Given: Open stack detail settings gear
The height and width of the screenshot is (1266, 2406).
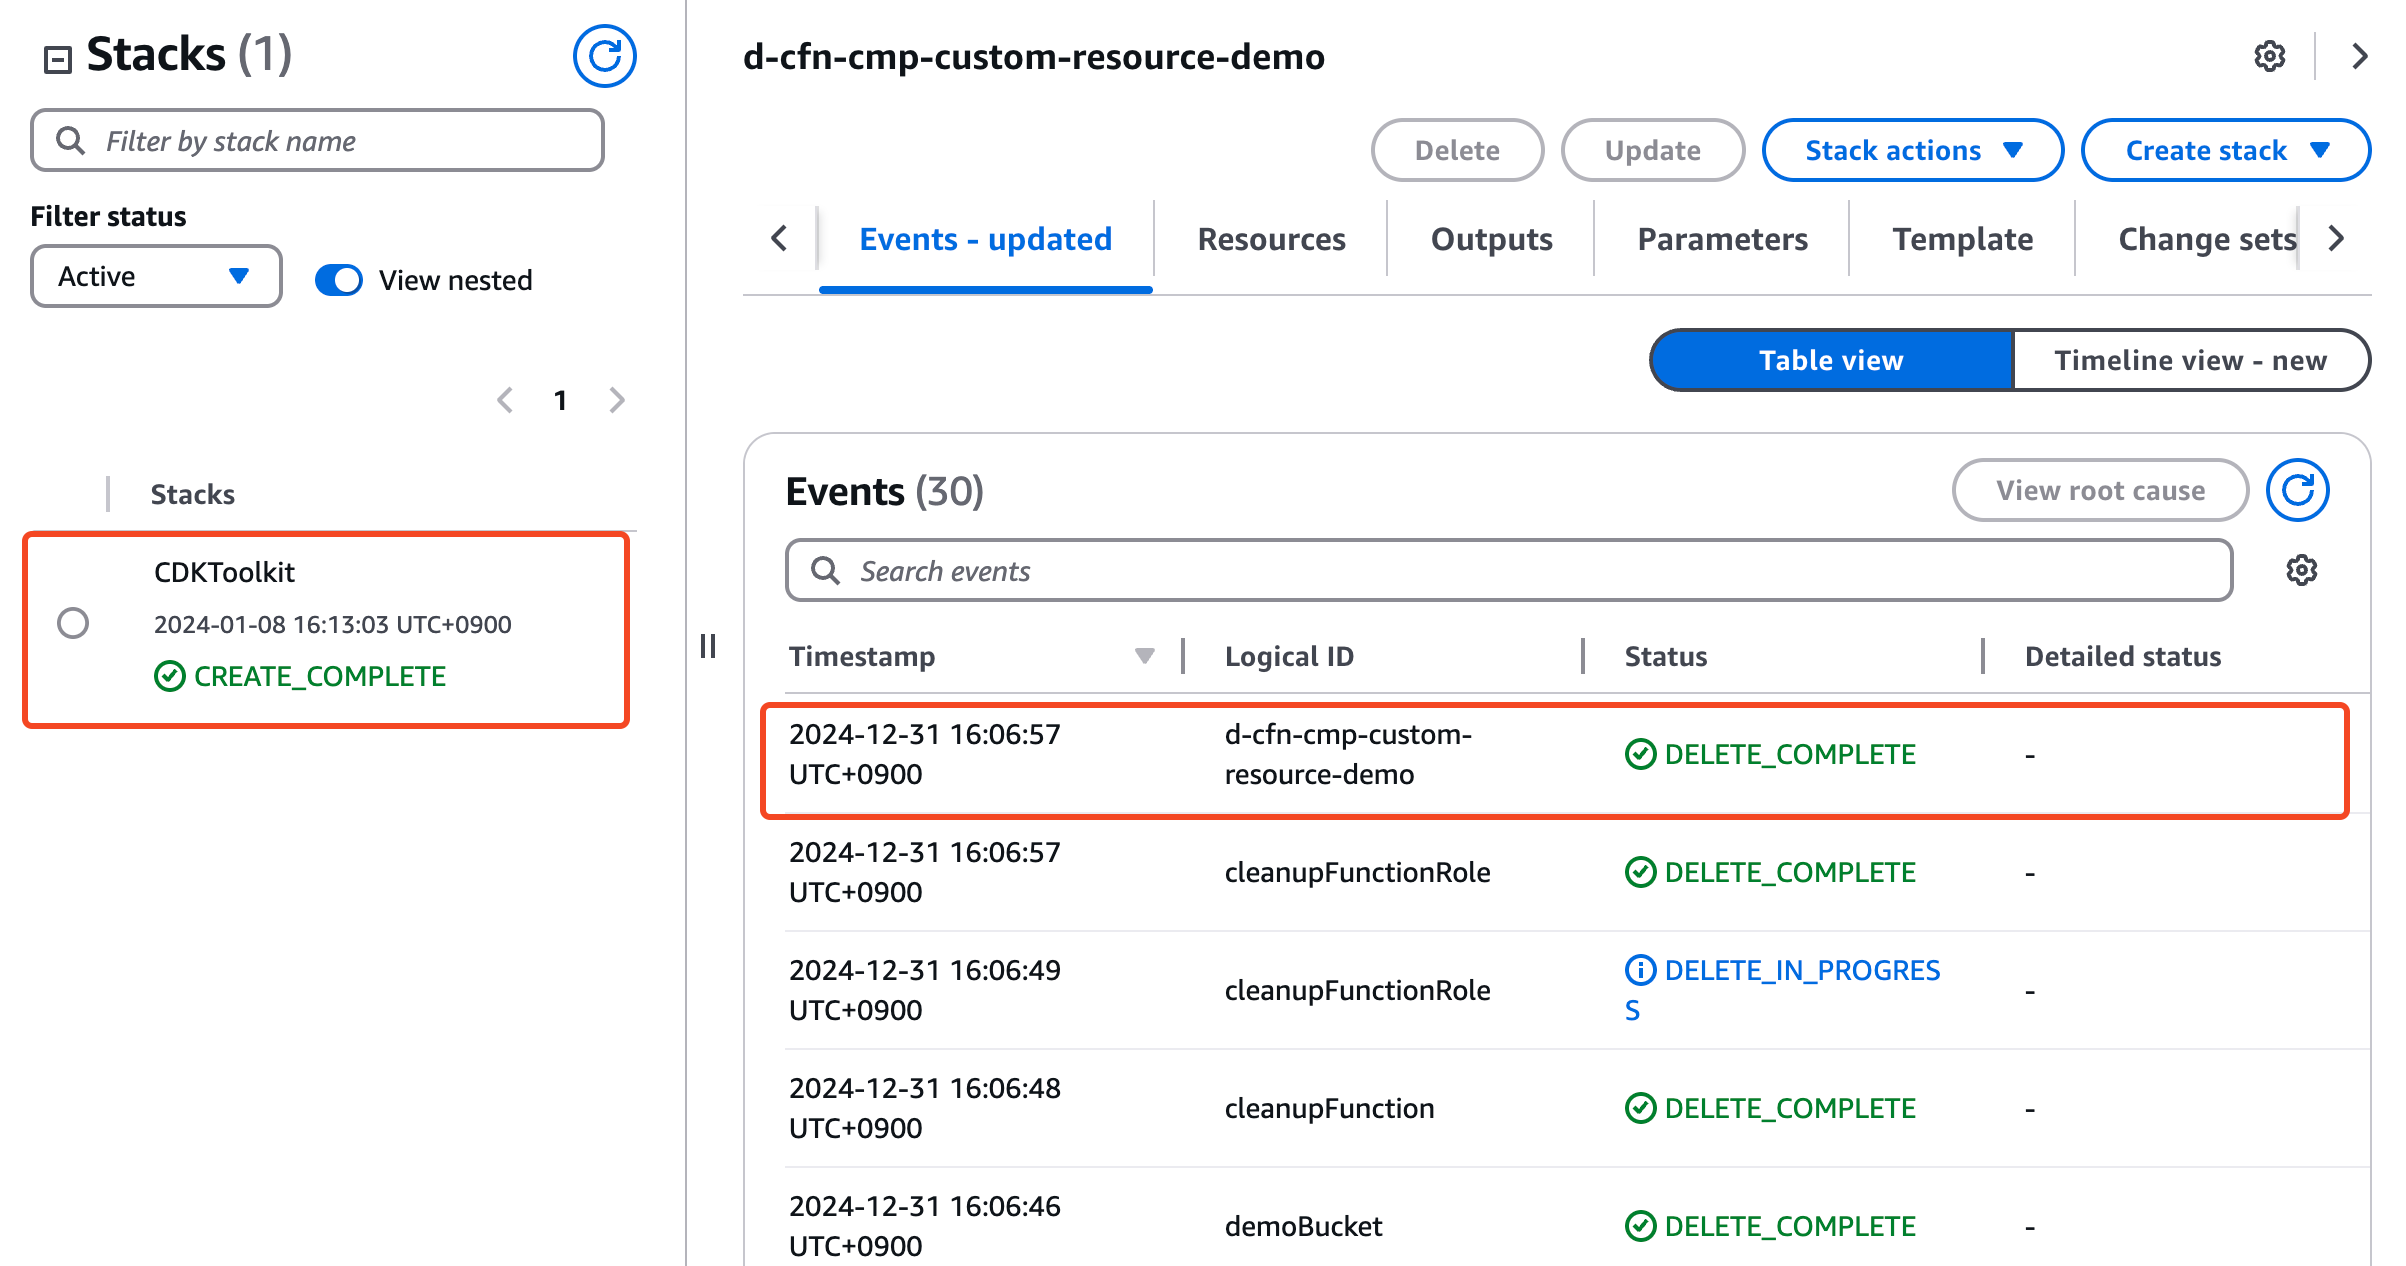Looking at the screenshot, I should [2269, 57].
